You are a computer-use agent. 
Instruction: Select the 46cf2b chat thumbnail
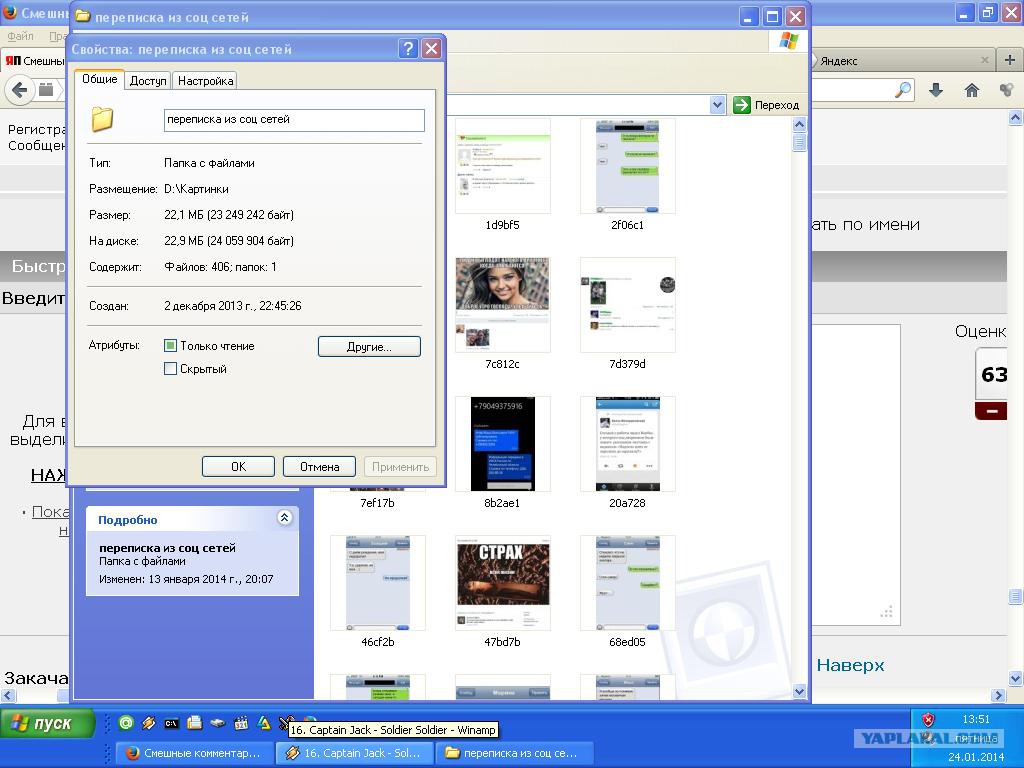click(377, 583)
